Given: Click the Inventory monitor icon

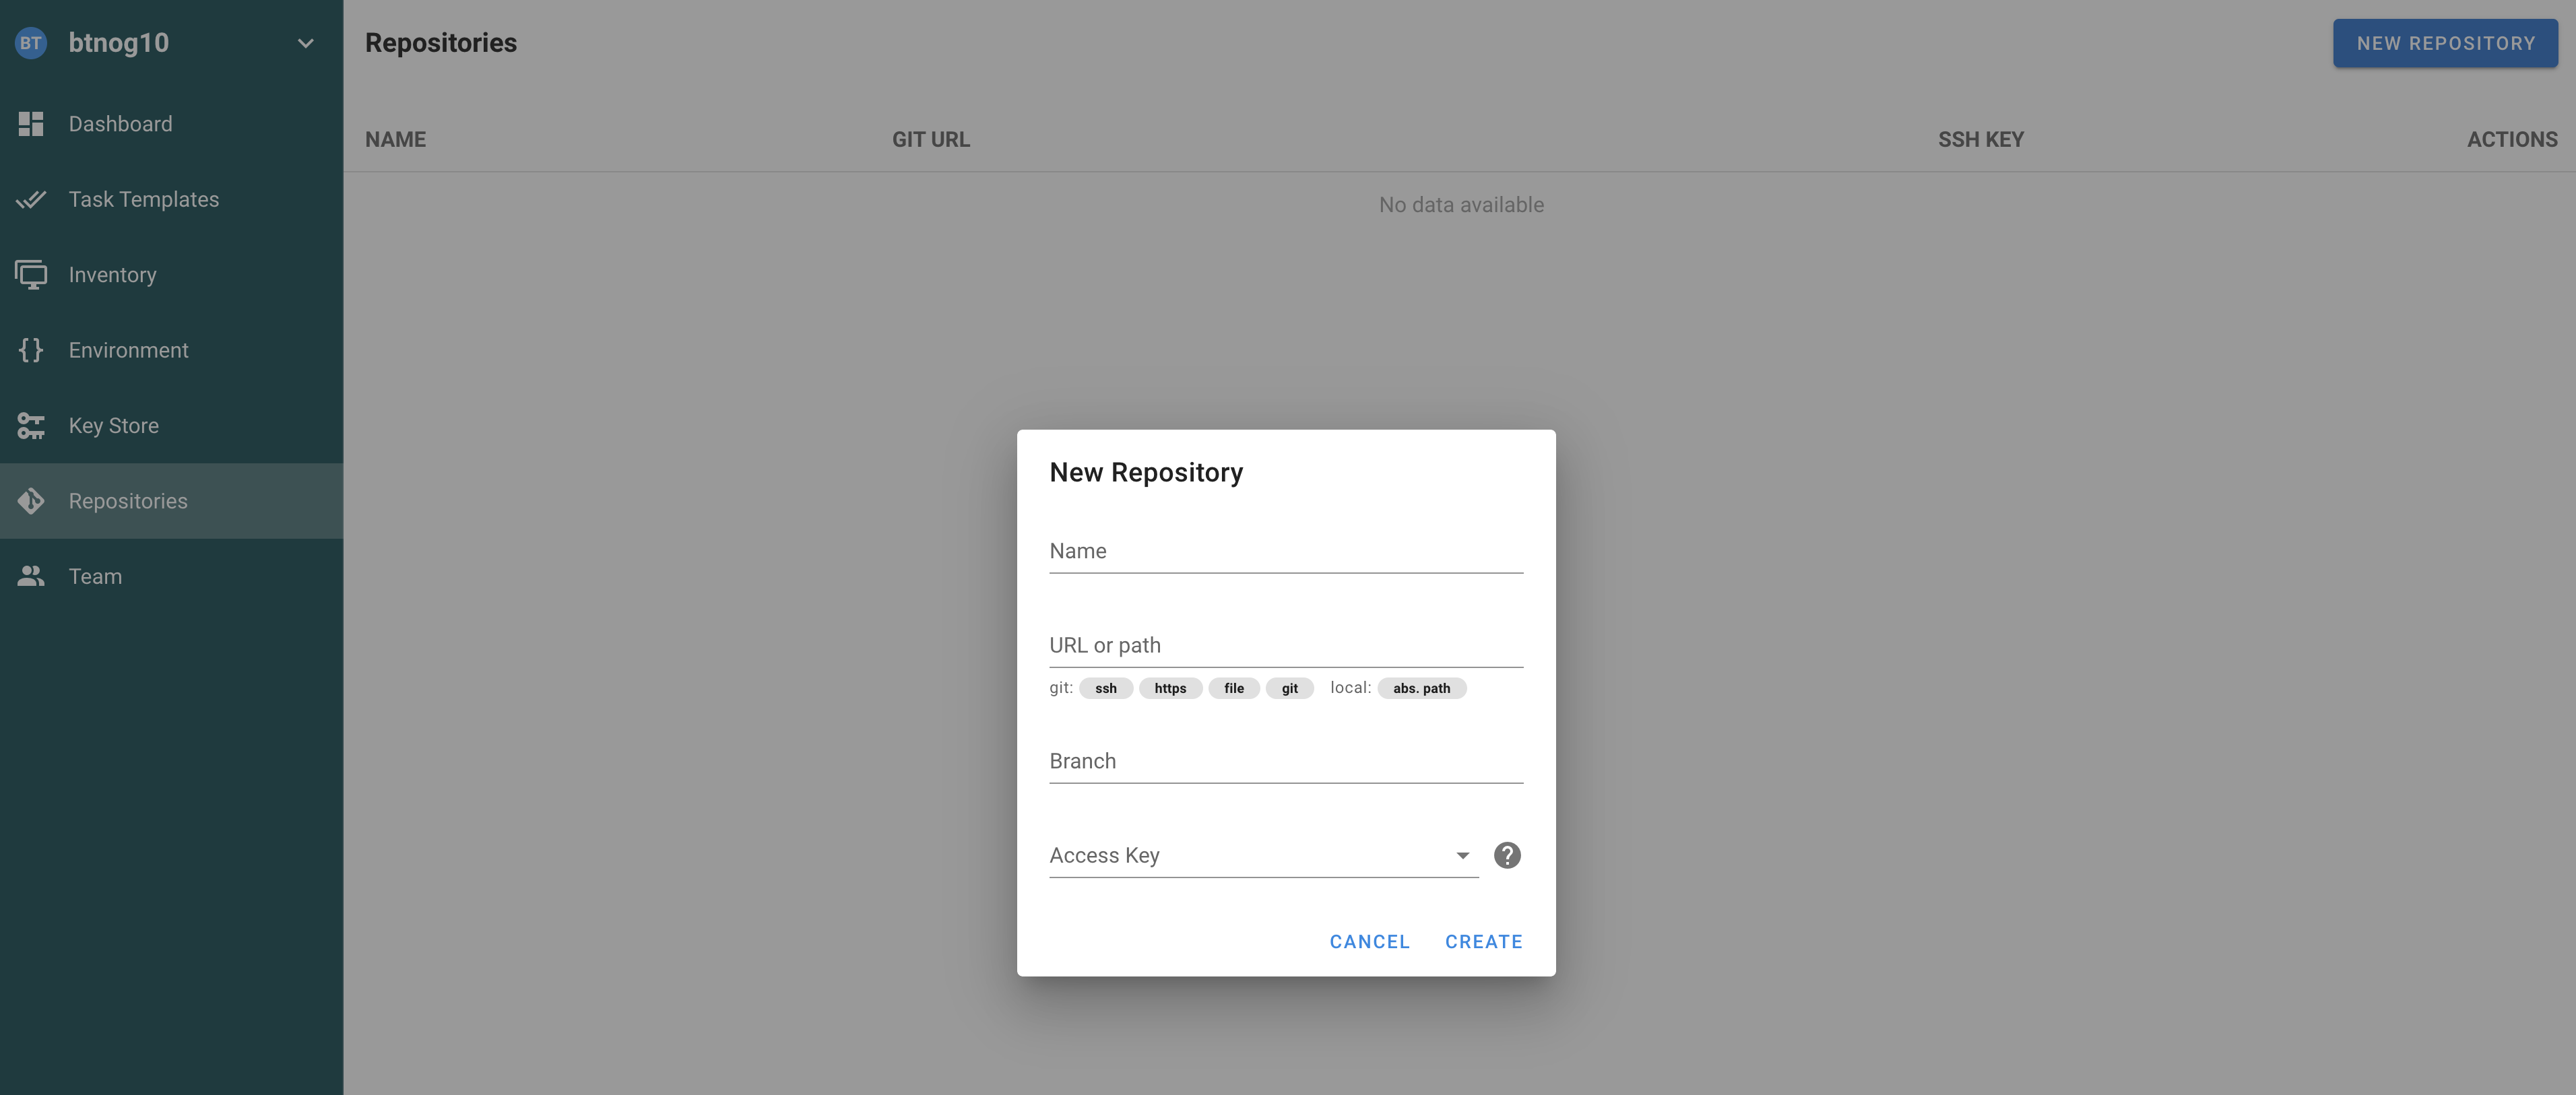Looking at the screenshot, I should pyautogui.click(x=31, y=275).
